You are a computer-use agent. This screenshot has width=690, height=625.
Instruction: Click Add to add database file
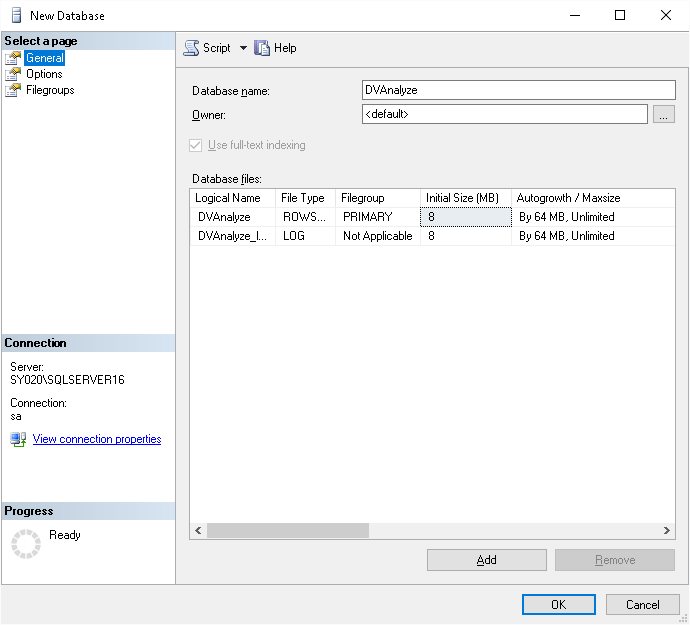(x=487, y=560)
